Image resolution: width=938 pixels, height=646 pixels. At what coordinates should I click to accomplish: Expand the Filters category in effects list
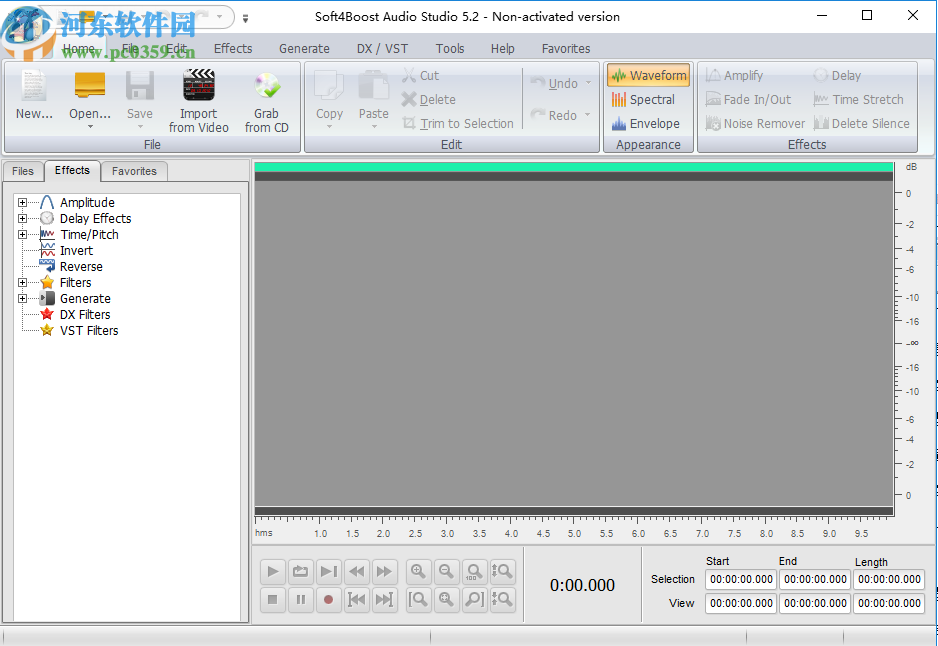point(22,282)
